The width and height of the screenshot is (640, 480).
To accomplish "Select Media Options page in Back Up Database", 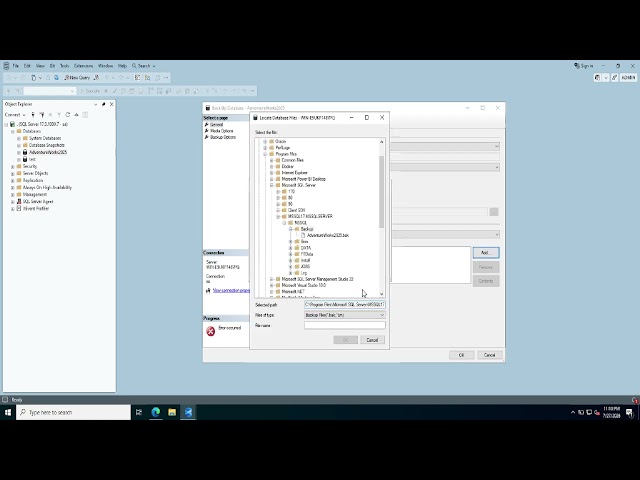I will click(x=222, y=131).
